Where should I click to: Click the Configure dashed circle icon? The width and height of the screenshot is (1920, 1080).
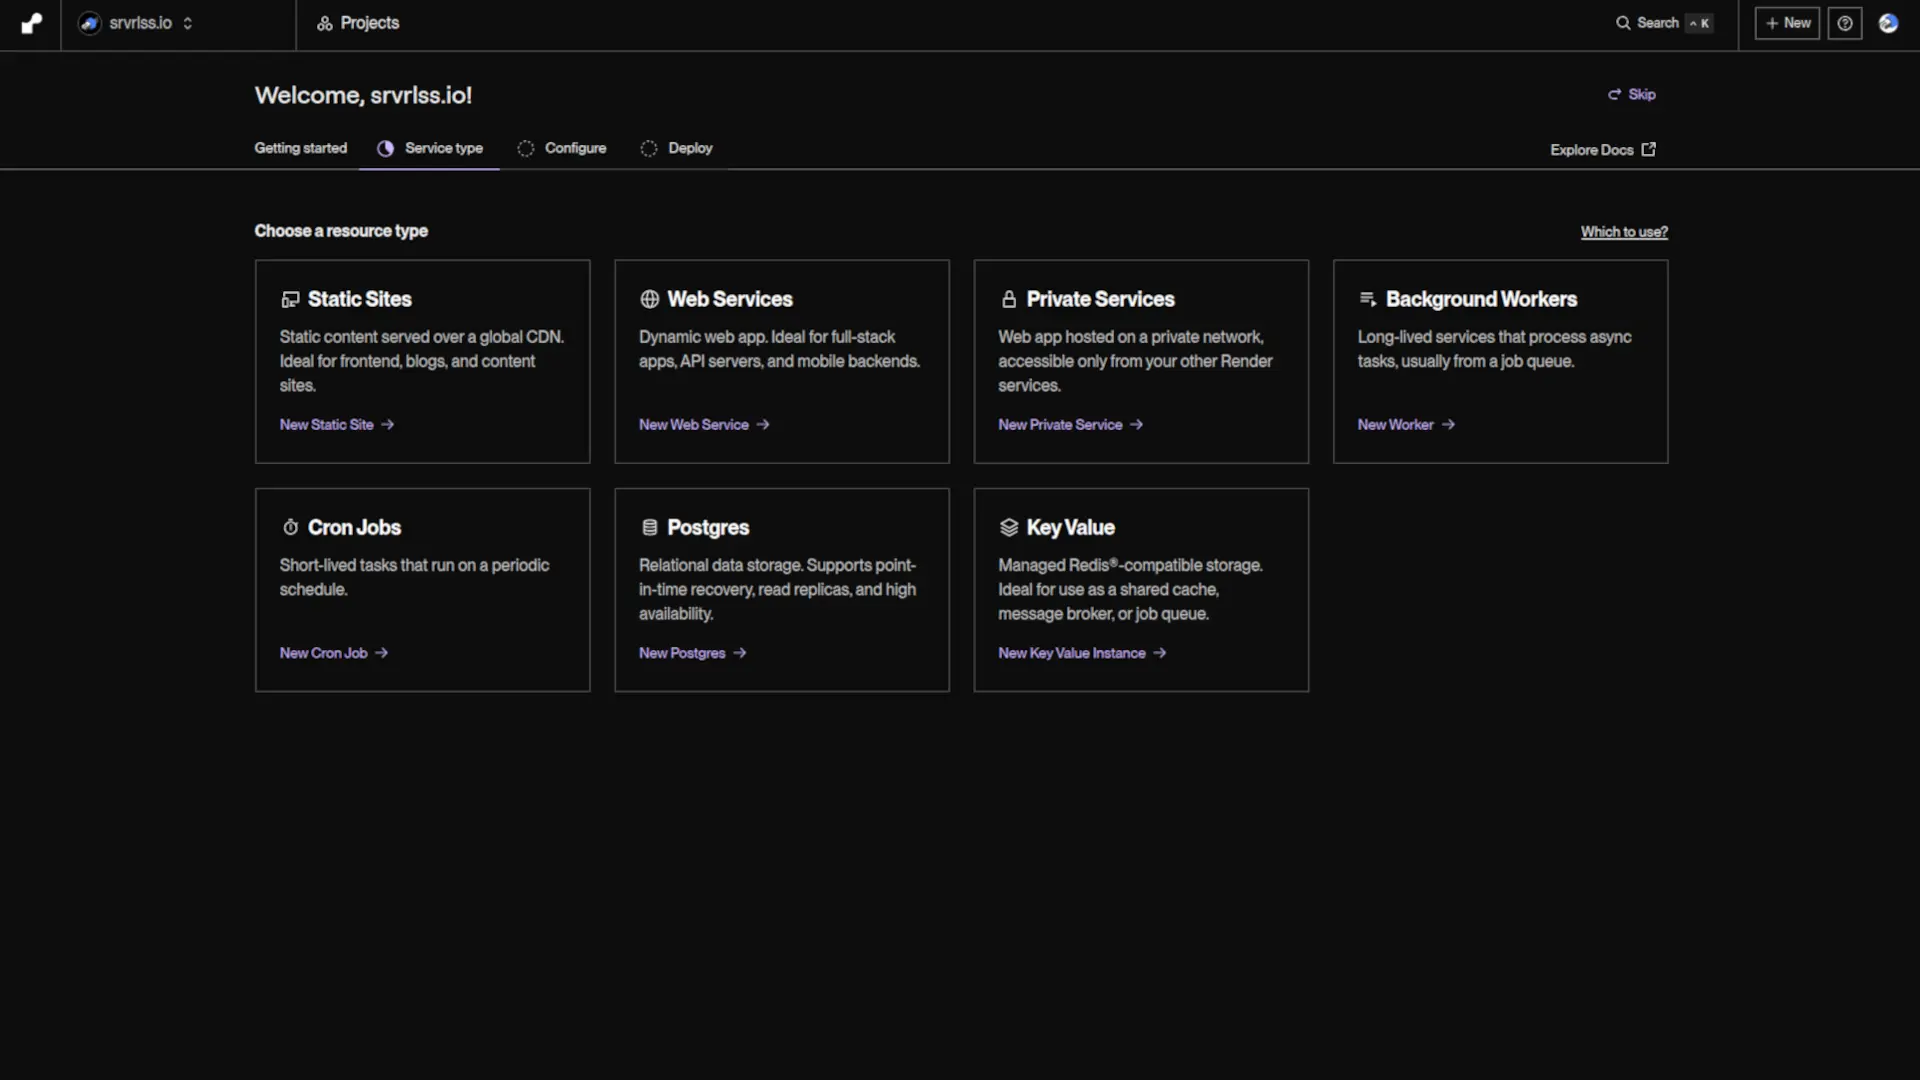pos(526,148)
